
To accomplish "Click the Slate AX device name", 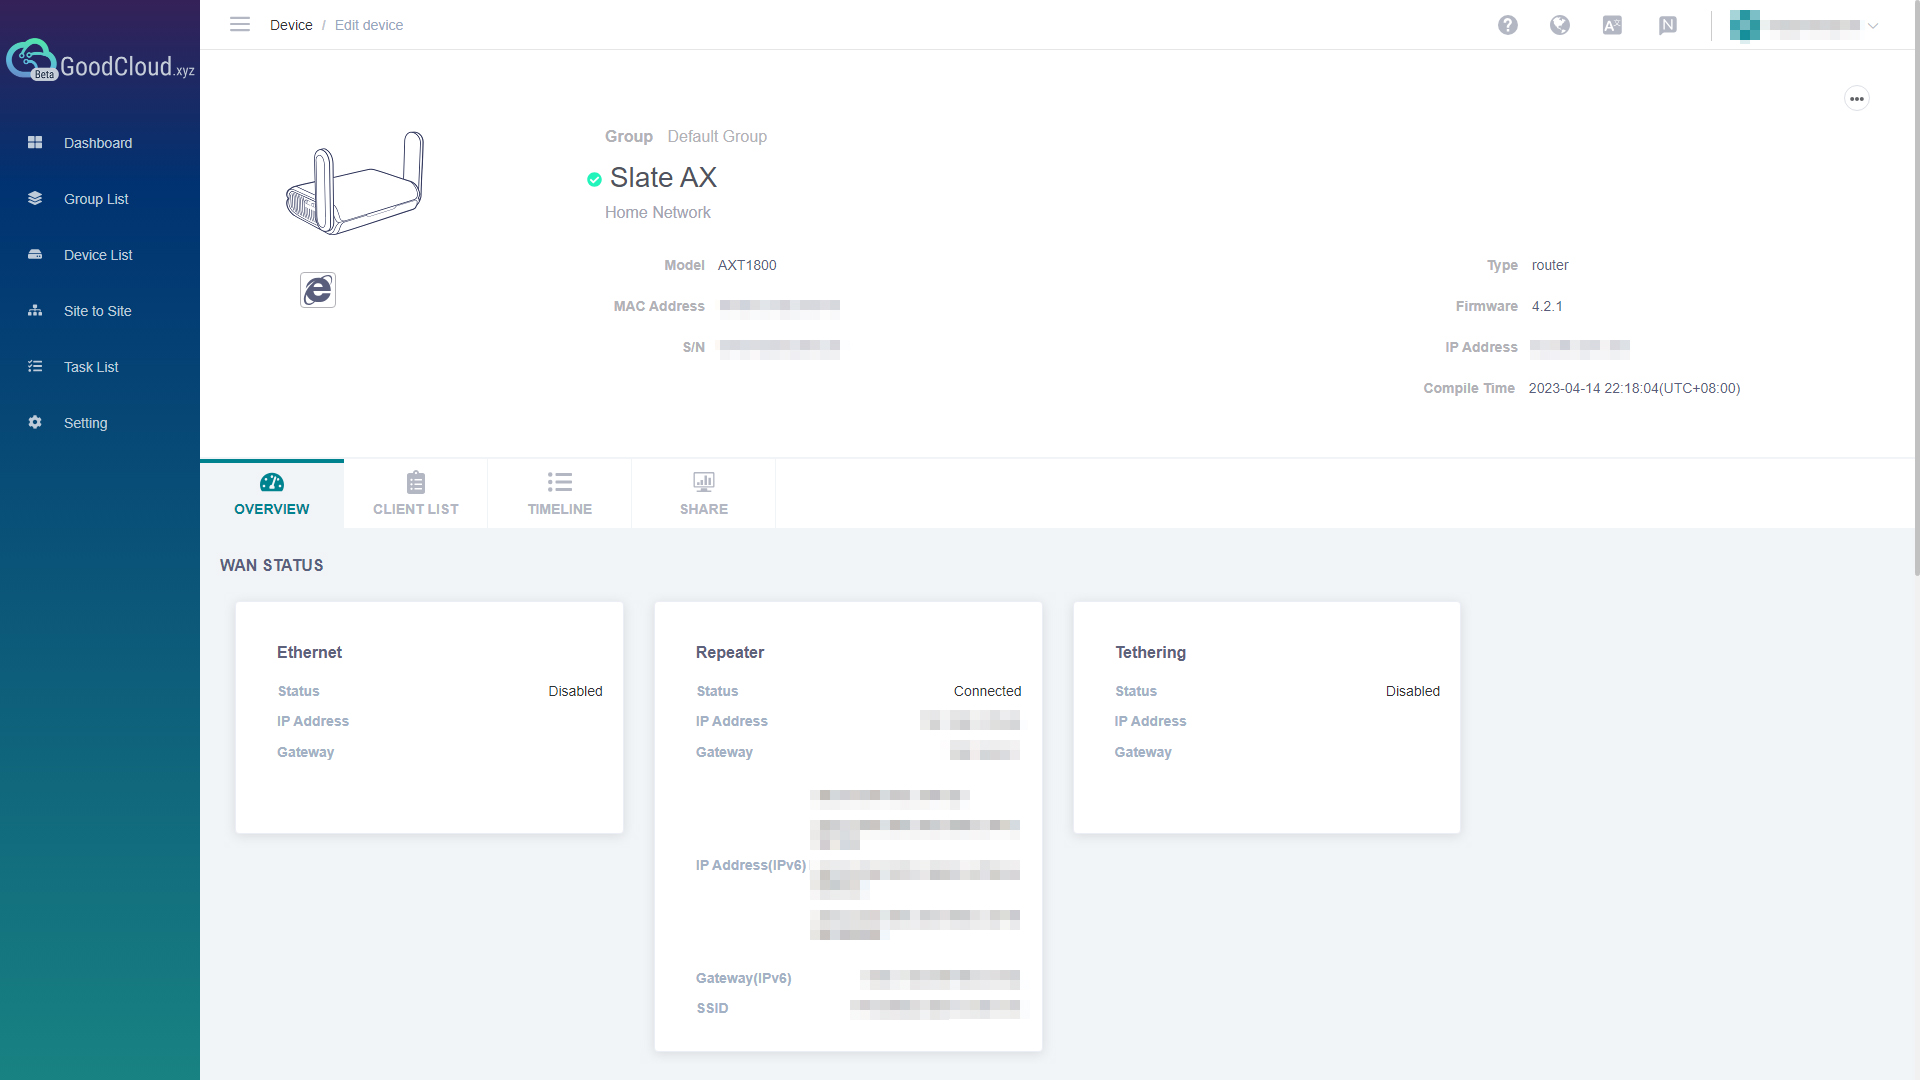I will coord(663,178).
